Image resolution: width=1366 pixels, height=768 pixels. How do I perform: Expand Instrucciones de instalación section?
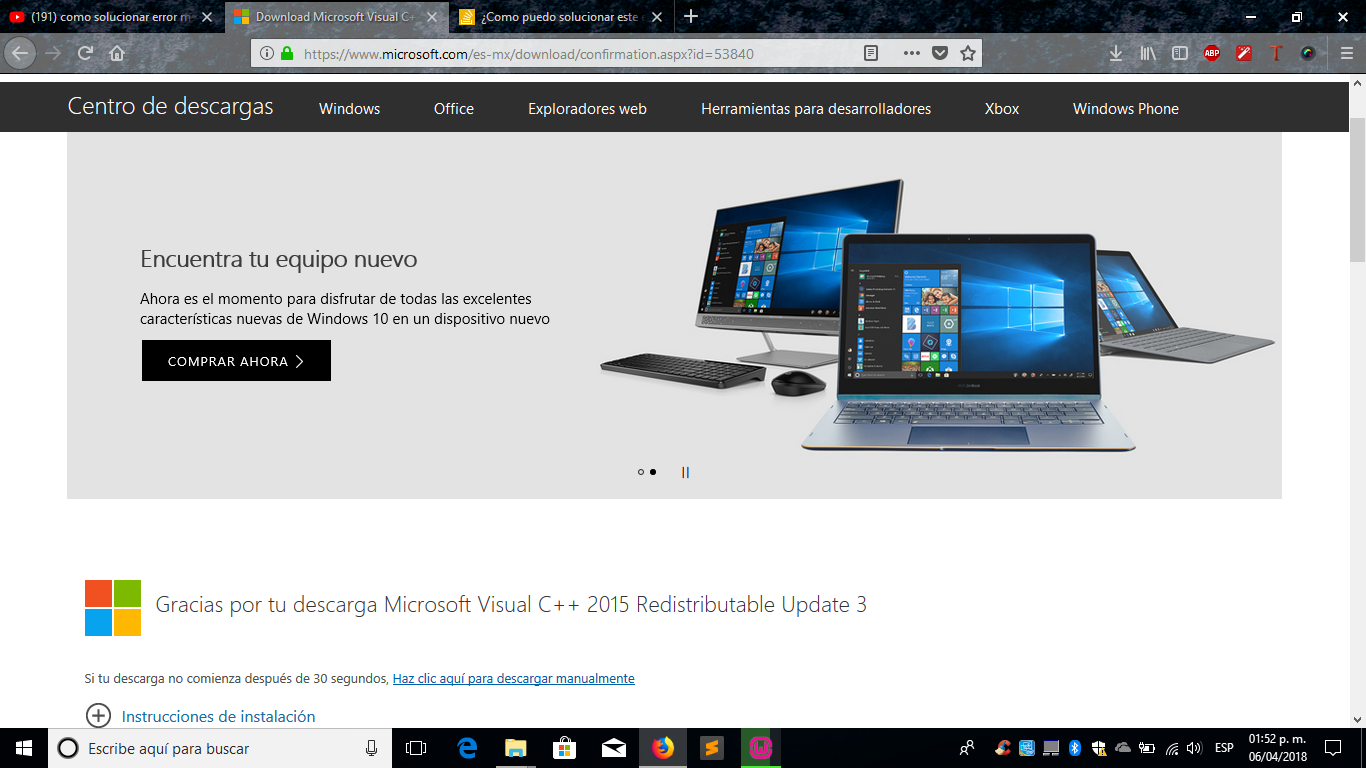click(200, 716)
